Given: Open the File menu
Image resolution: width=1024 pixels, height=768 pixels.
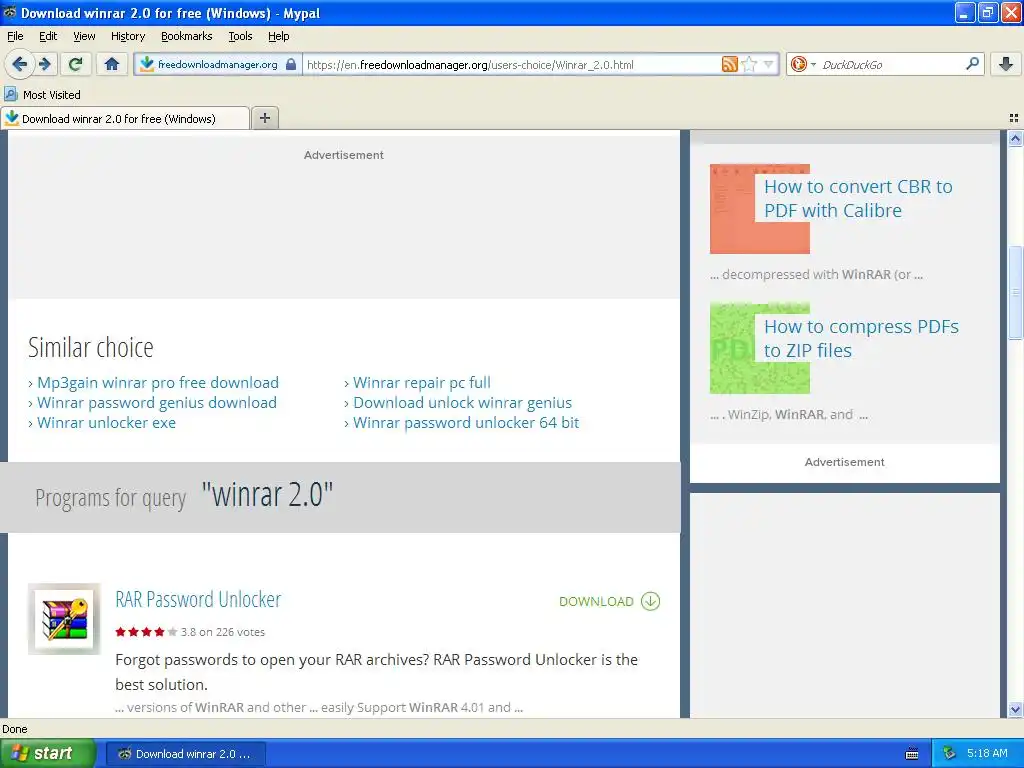Looking at the screenshot, I should click(x=15, y=36).
